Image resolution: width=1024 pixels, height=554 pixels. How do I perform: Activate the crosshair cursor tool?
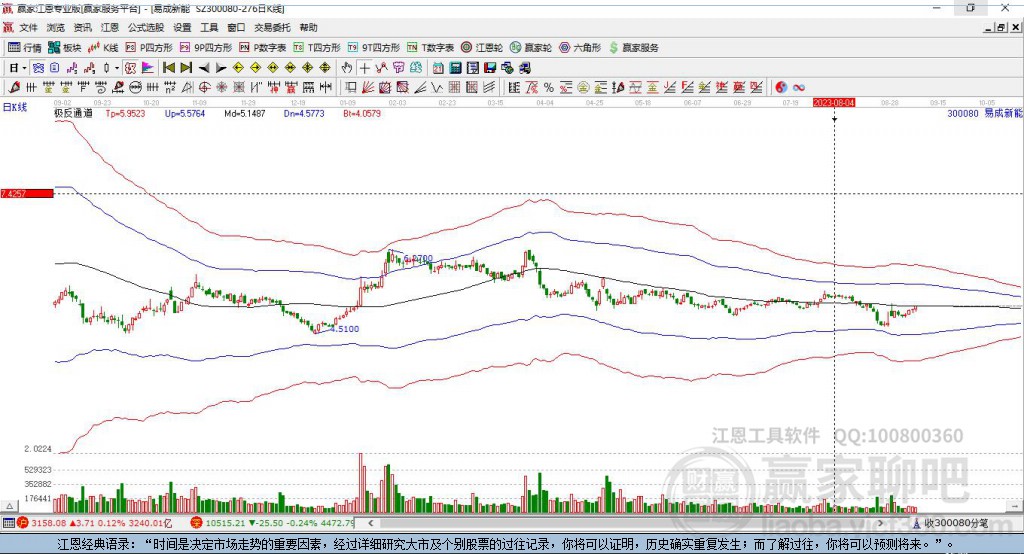coord(364,68)
